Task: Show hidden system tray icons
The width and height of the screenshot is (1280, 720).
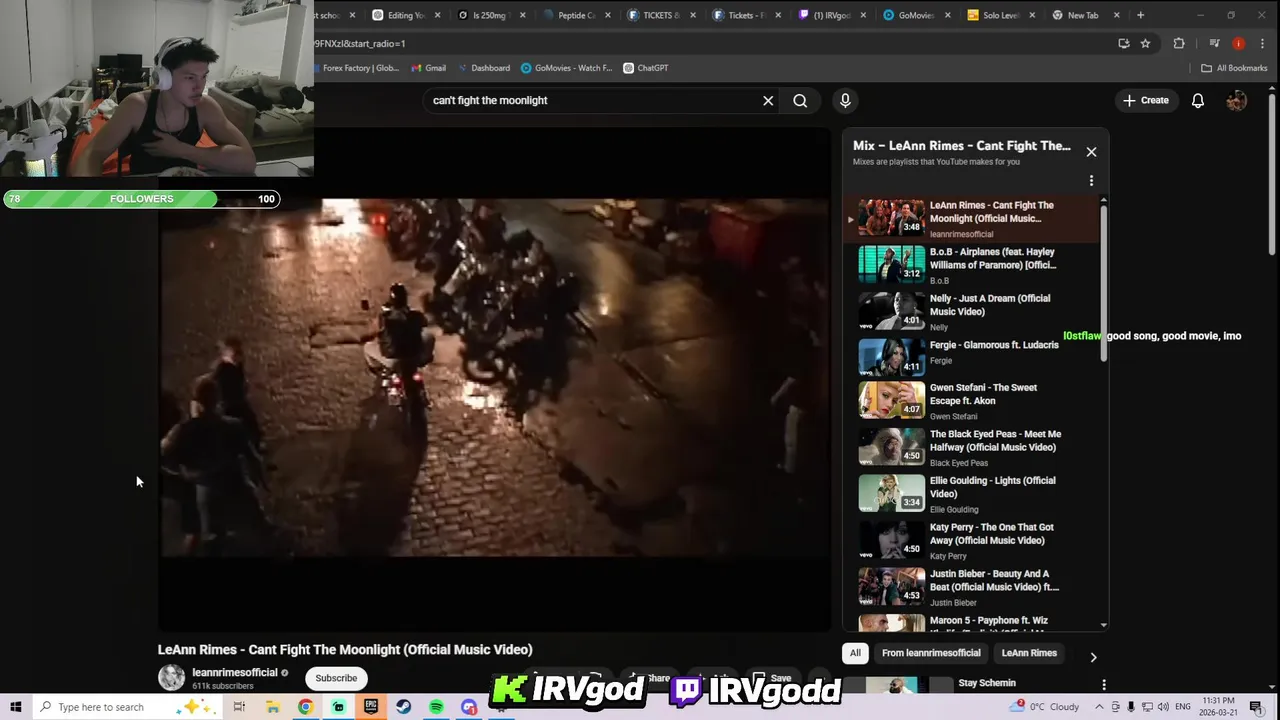Action: click(x=1099, y=707)
